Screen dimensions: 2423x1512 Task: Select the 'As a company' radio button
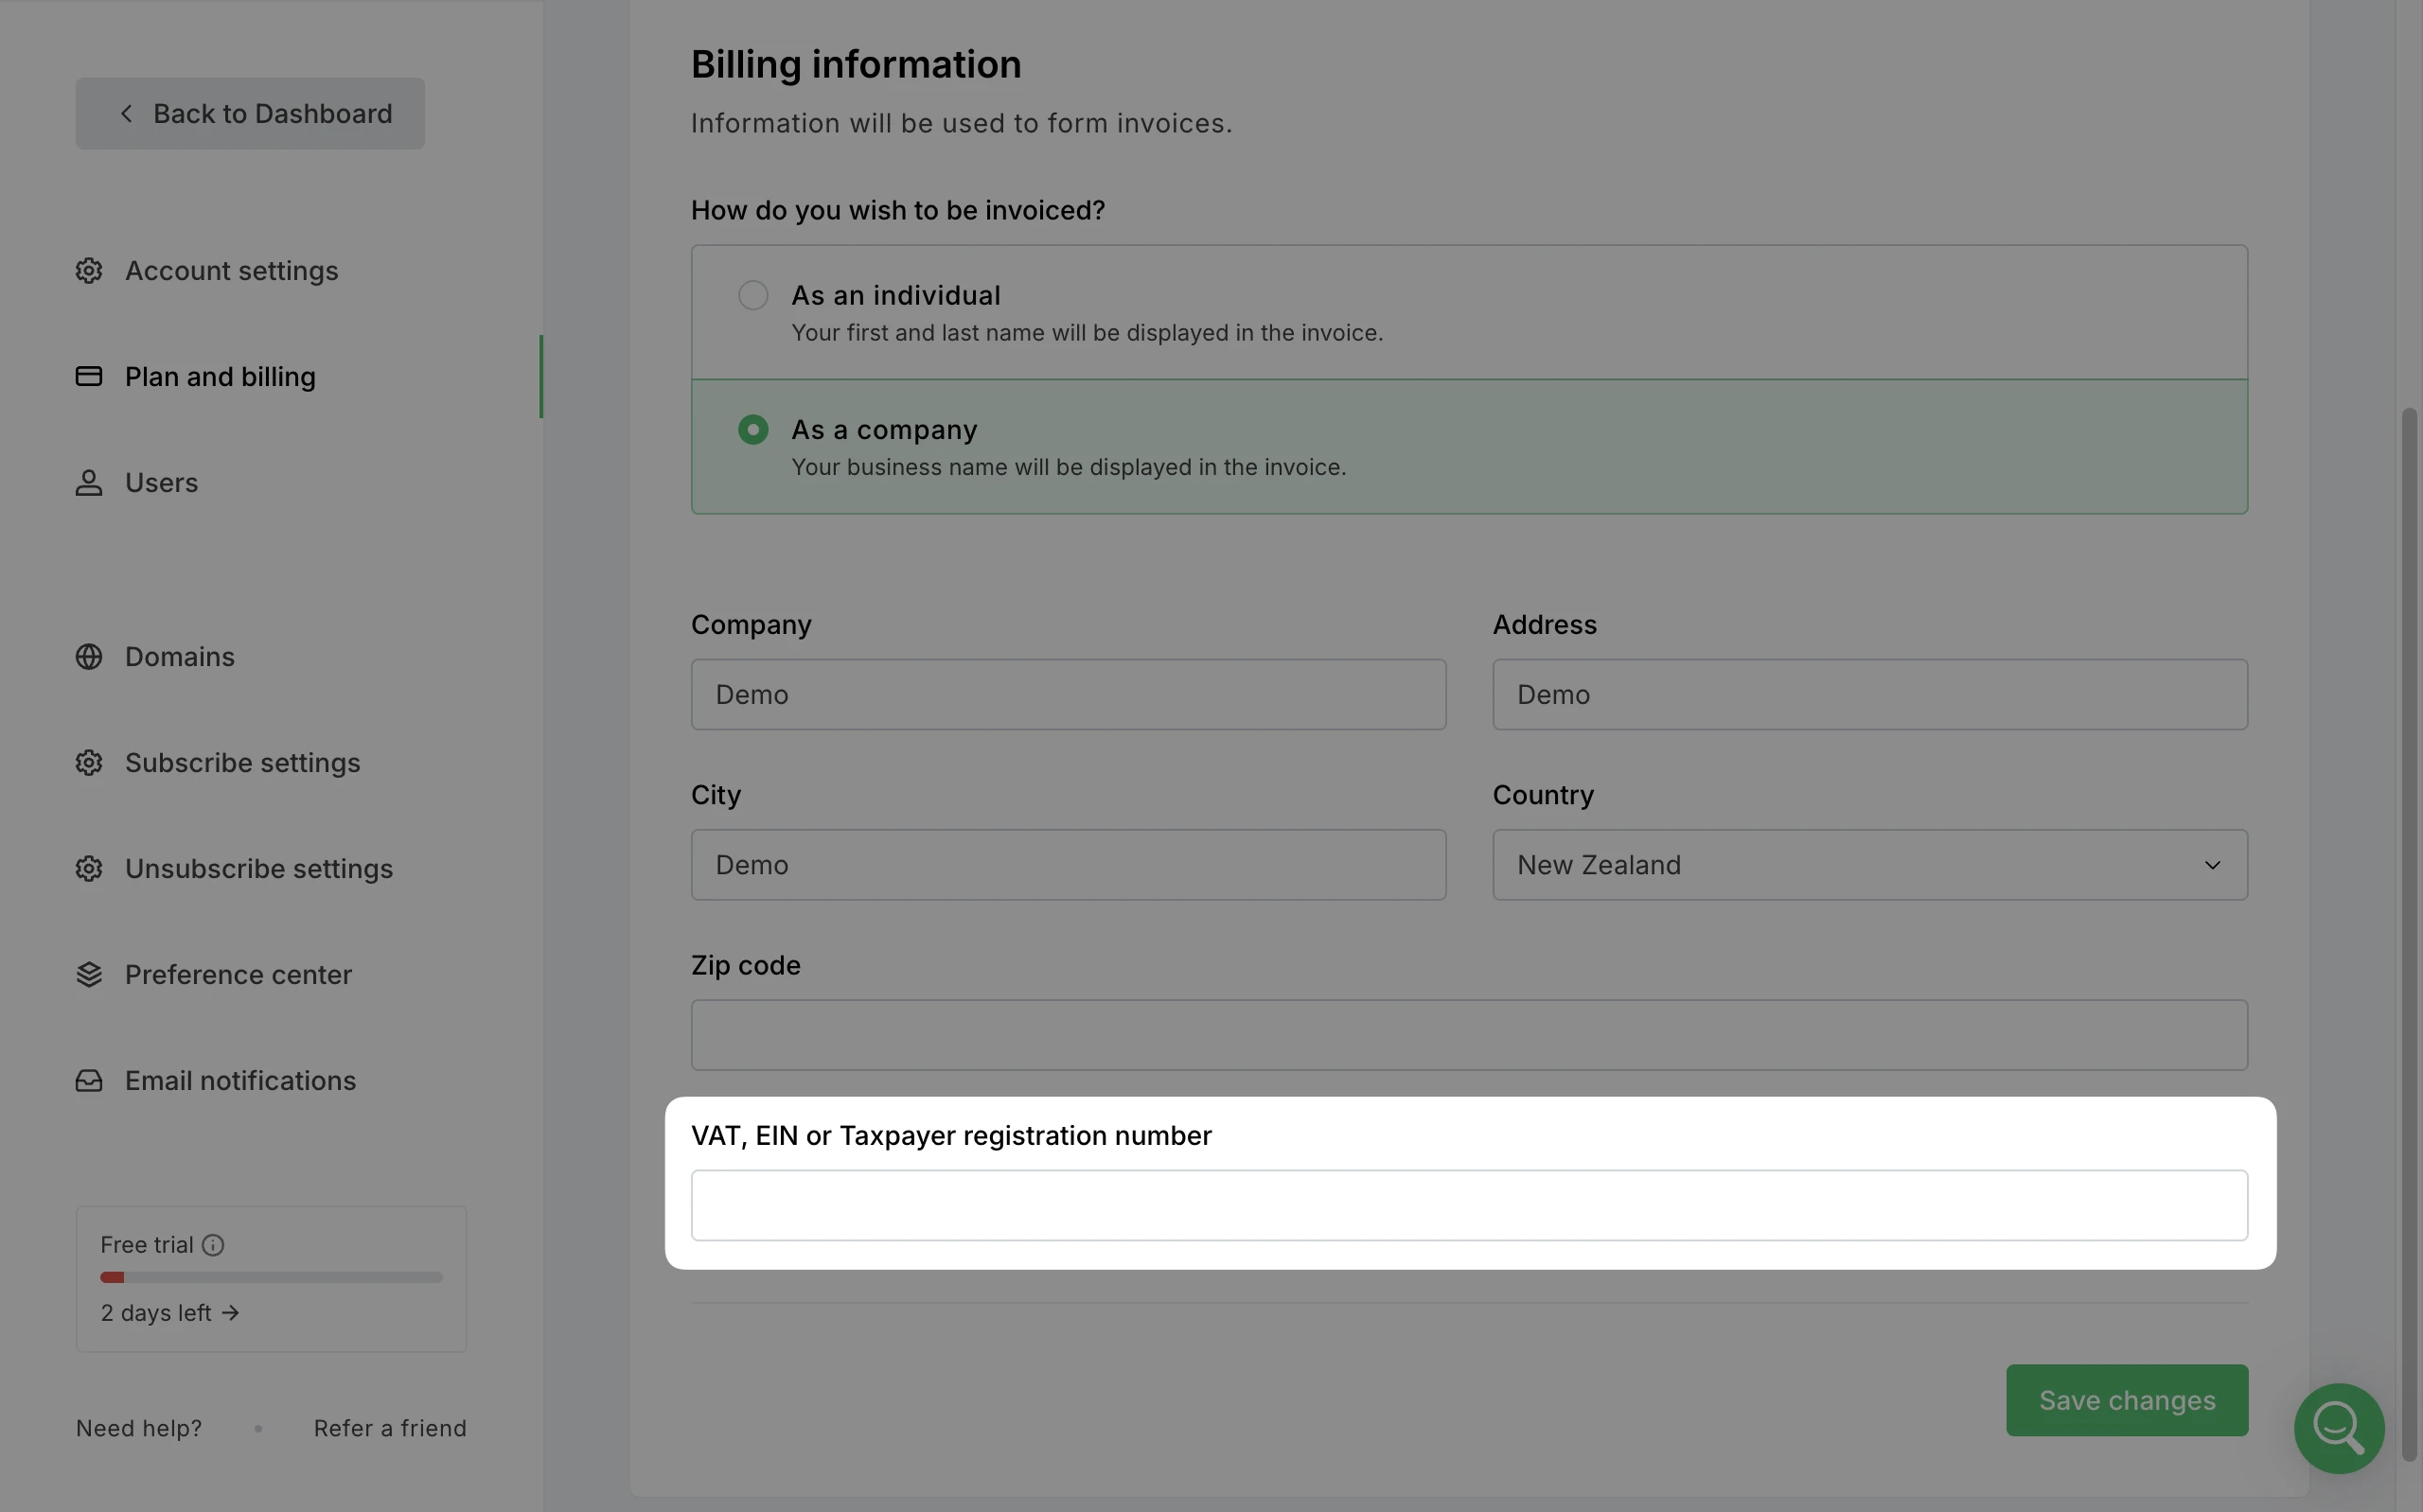753,430
